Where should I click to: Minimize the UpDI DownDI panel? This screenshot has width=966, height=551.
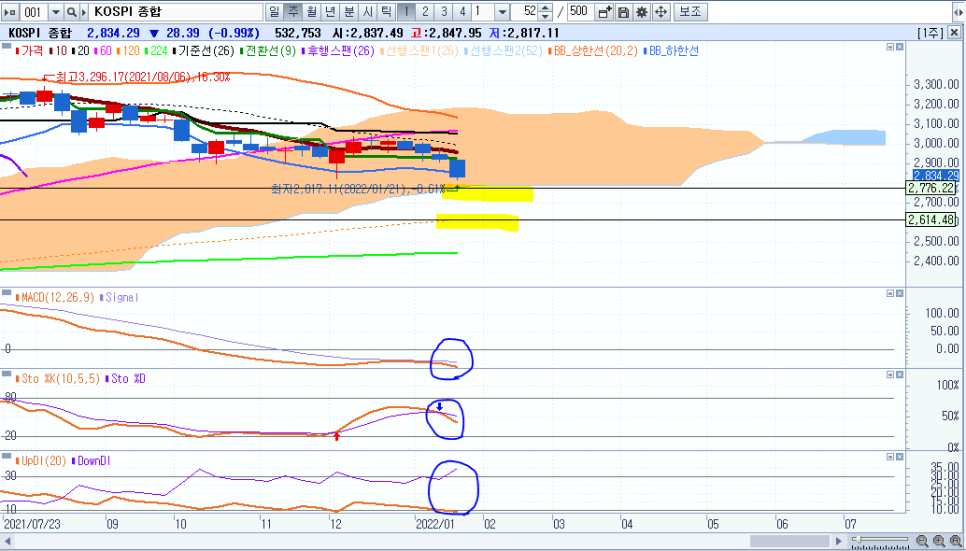click(890, 457)
